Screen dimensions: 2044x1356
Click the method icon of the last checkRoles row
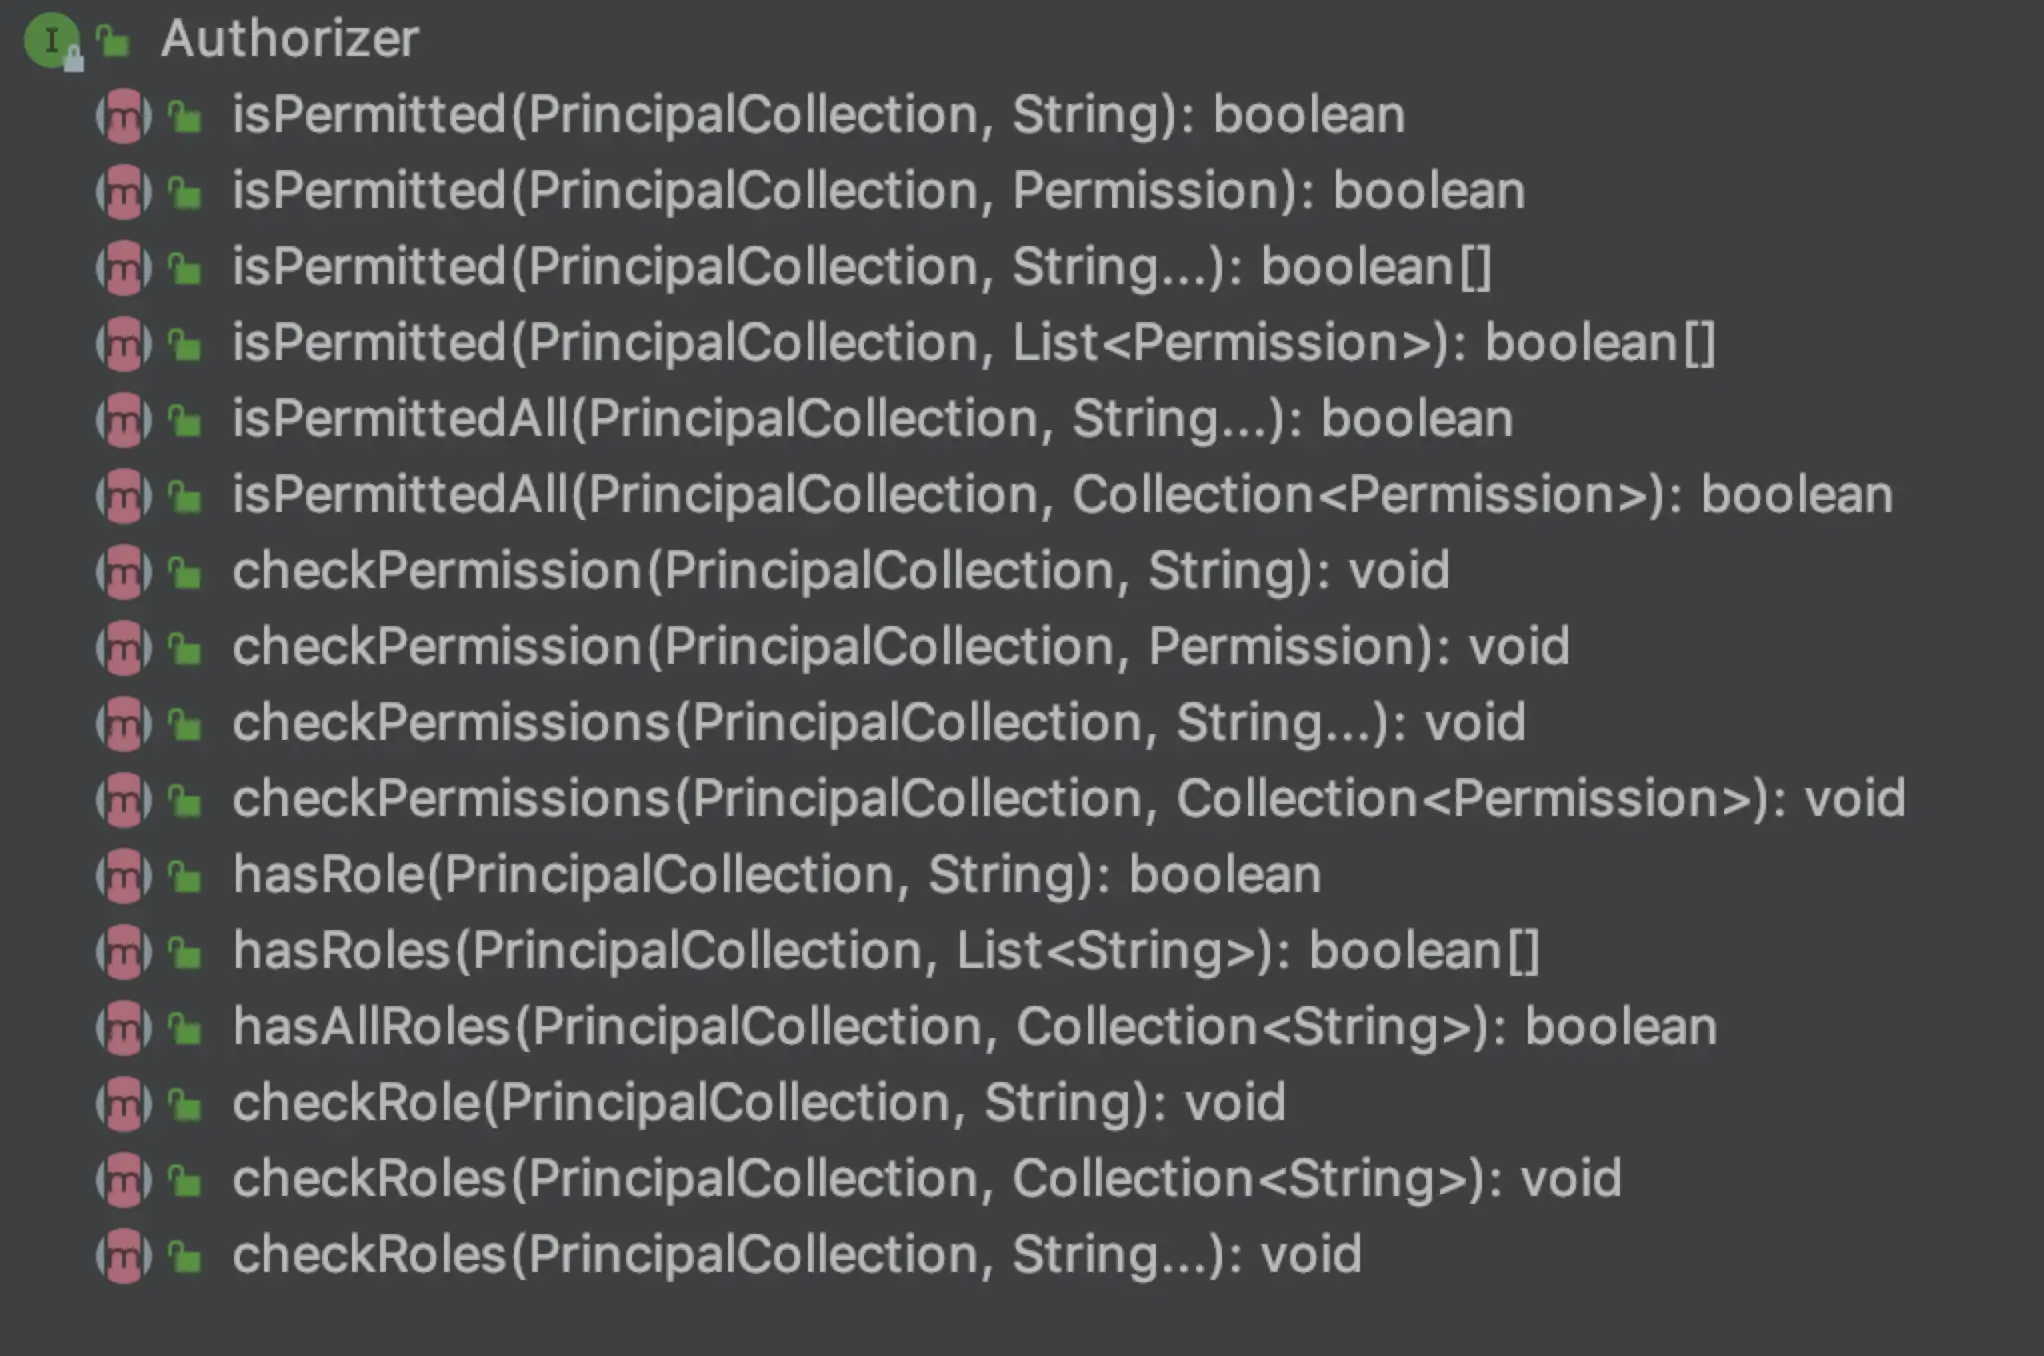point(124,1256)
